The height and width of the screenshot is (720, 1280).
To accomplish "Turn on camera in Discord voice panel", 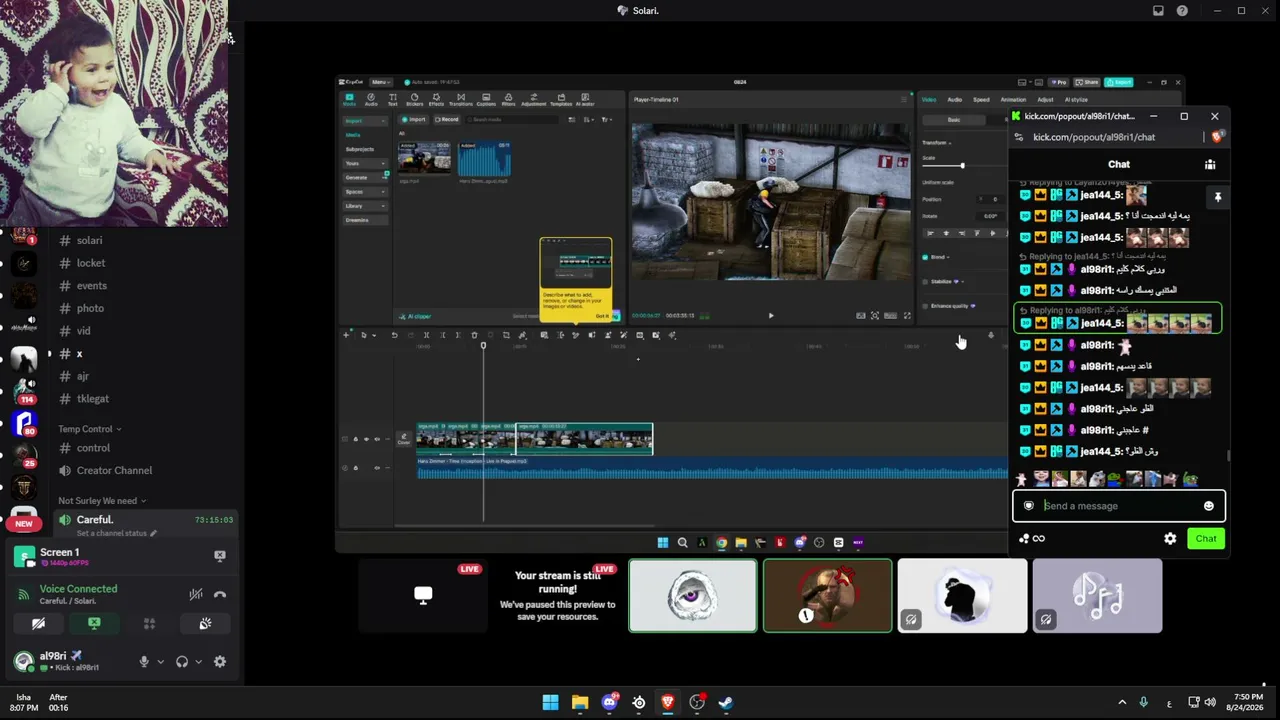I will coord(38,623).
